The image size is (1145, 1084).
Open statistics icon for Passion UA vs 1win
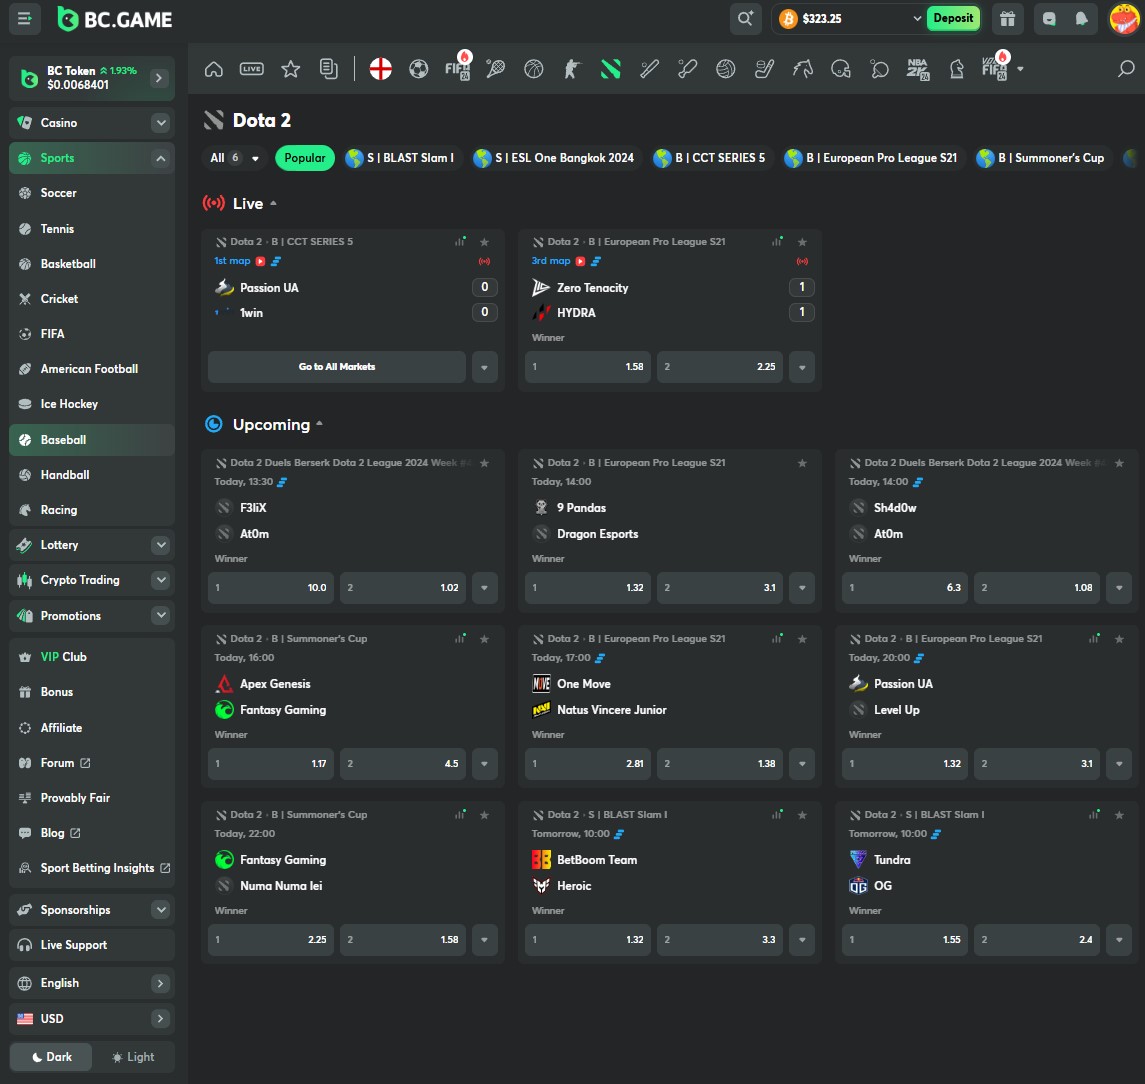[460, 241]
